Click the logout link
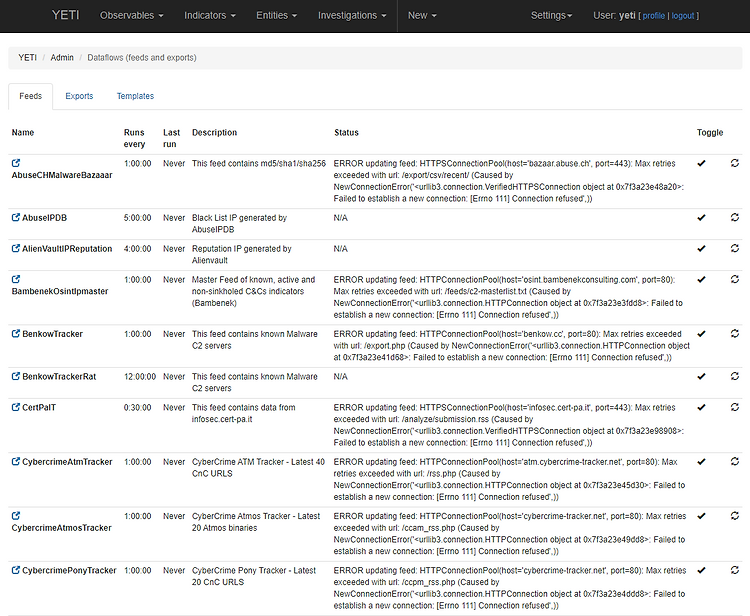This screenshot has height=616, width=750. click(683, 16)
